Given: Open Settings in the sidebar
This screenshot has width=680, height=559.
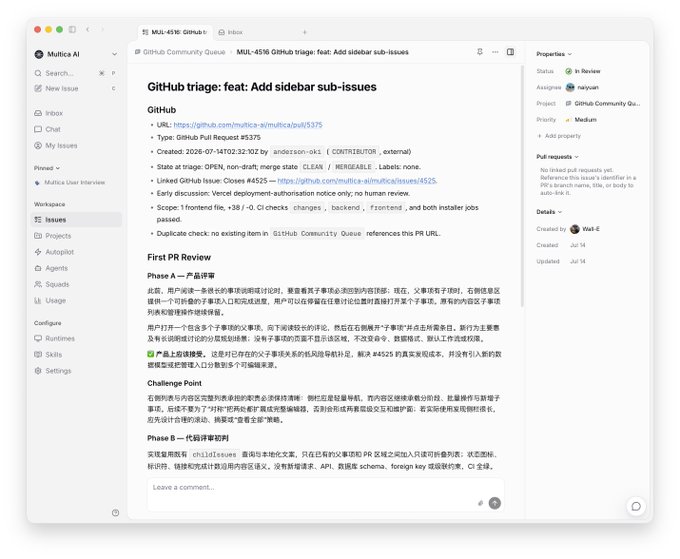Looking at the screenshot, I should pos(76,371).
